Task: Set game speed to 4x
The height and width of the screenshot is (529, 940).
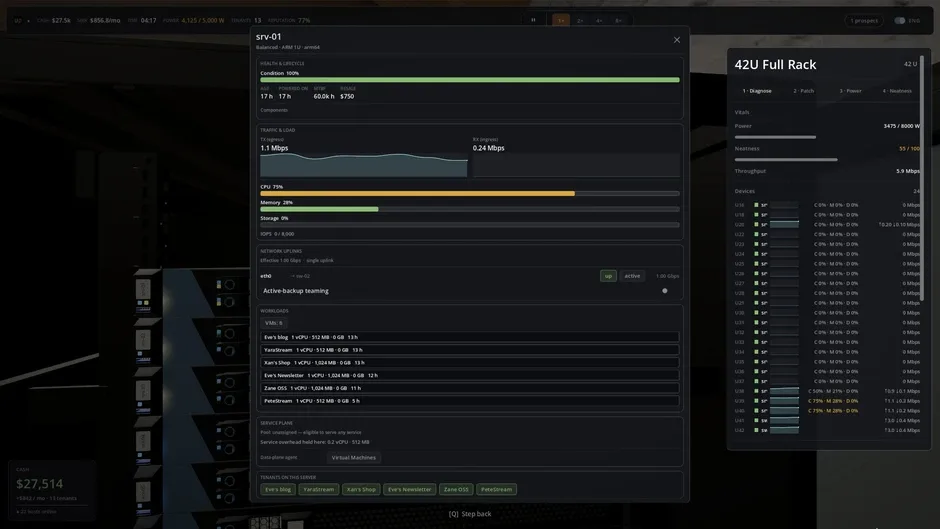Action: [599, 20]
